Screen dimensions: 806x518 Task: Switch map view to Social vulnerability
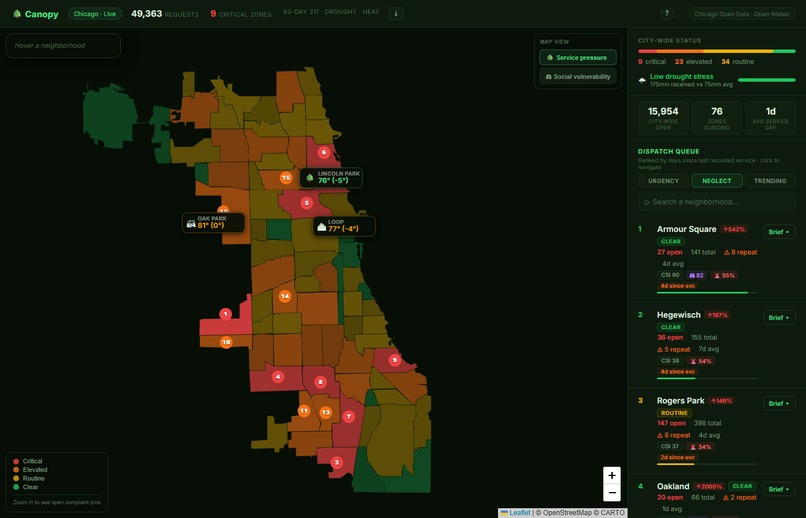coord(578,77)
